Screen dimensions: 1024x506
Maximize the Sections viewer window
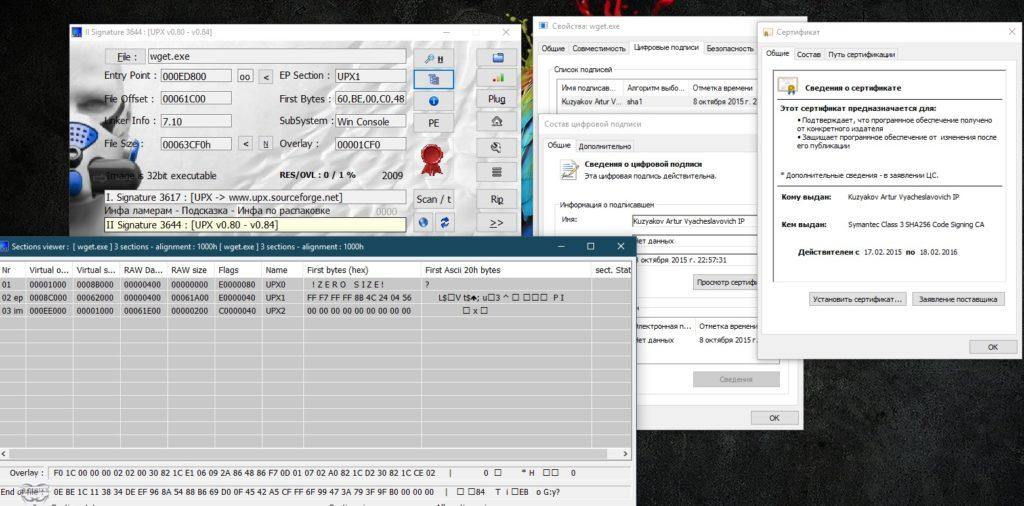coord(590,246)
